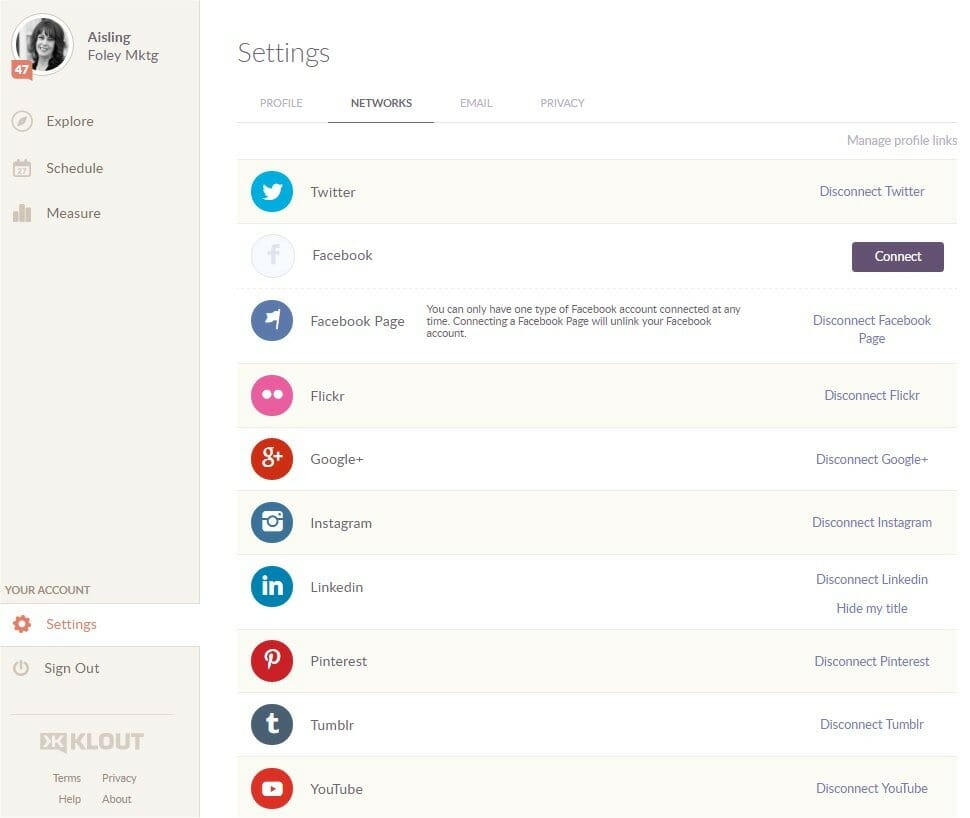Image resolution: width=970 pixels, height=818 pixels.
Task: Disconnect YouTube network
Action: click(872, 788)
